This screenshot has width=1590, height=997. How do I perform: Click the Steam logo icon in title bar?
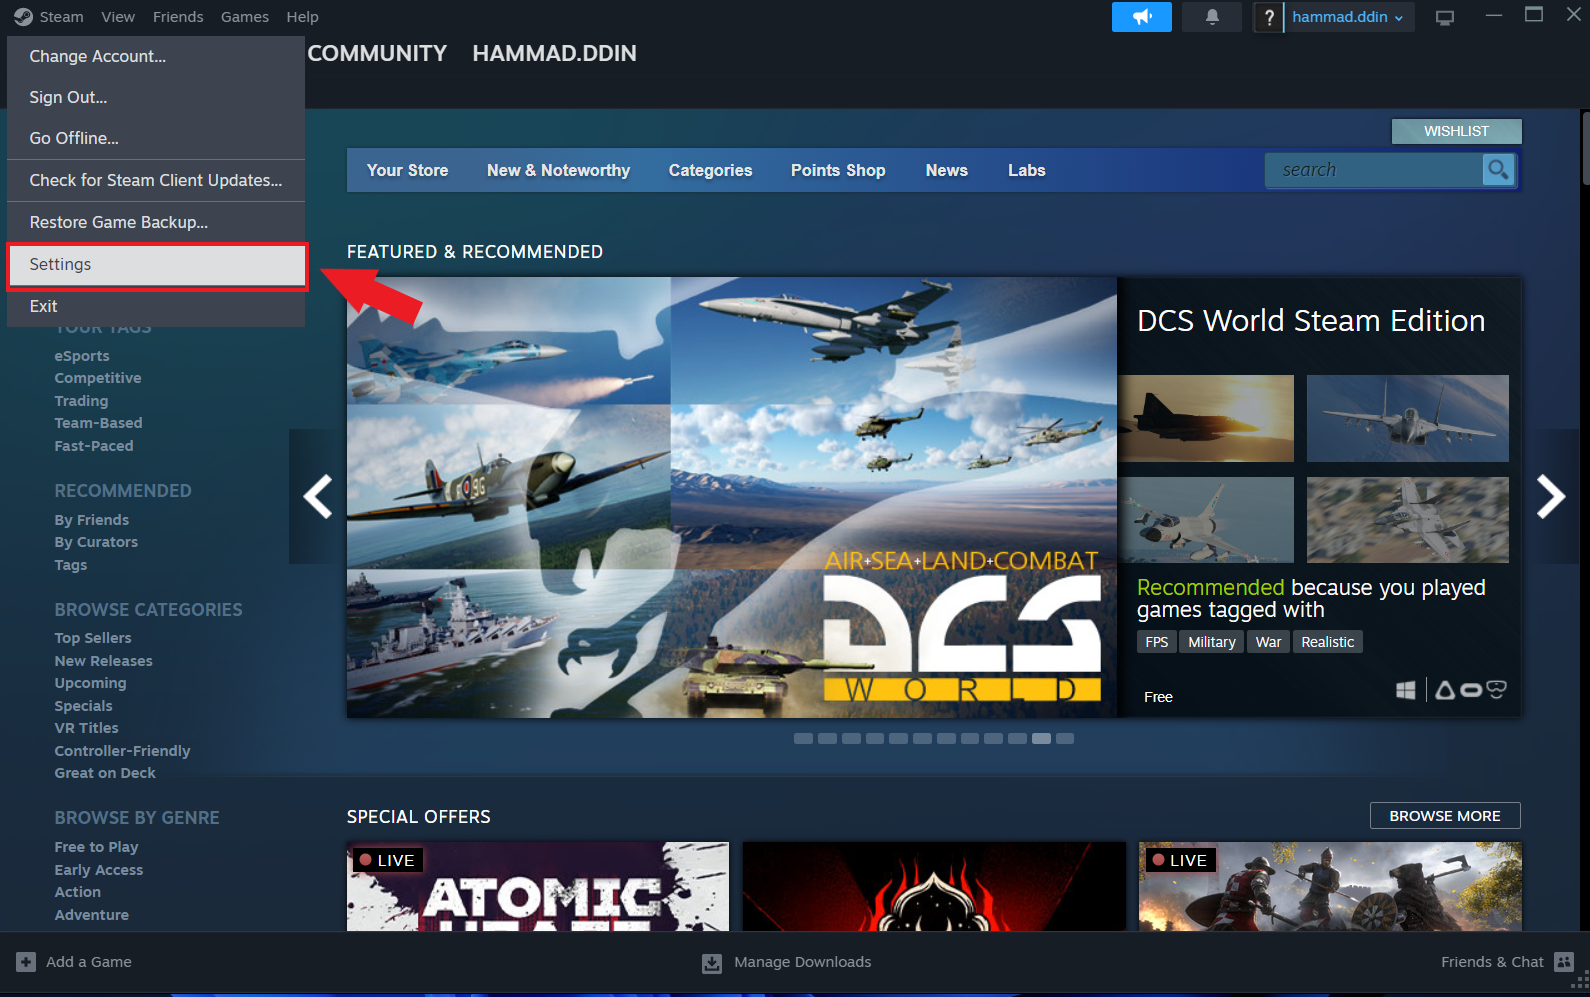[x=22, y=17]
